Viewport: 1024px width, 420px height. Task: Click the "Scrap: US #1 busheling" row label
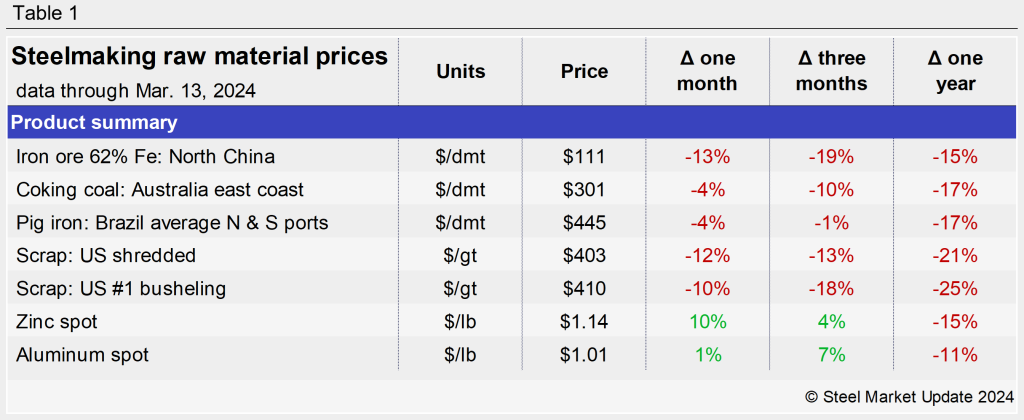point(121,289)
